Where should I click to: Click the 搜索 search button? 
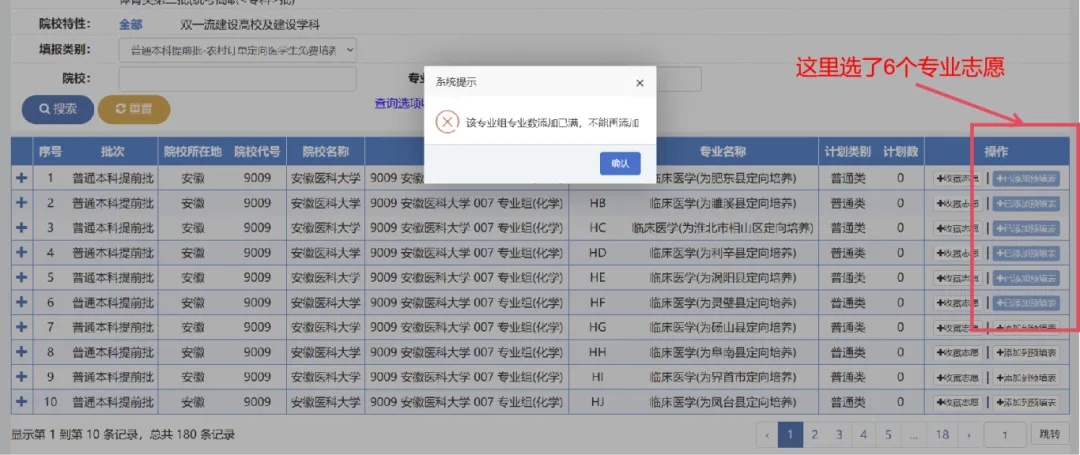click(57, 109)
